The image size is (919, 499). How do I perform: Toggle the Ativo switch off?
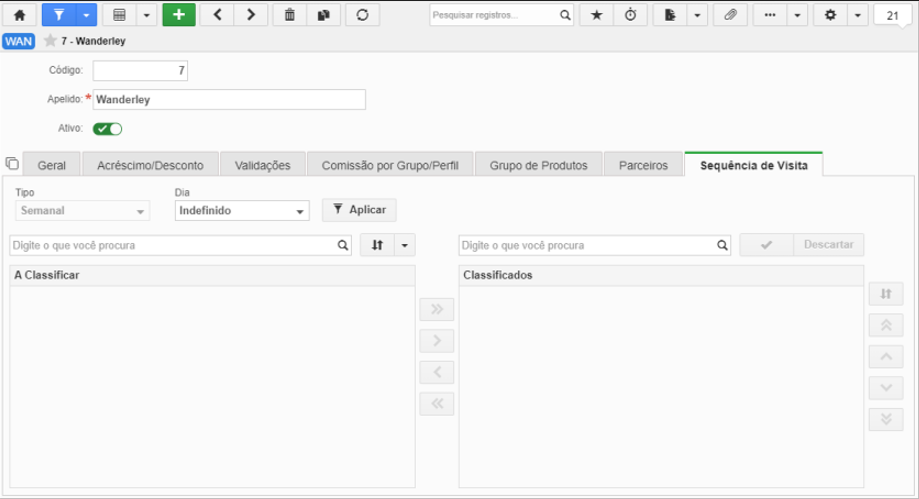click(x=108, y=129)
